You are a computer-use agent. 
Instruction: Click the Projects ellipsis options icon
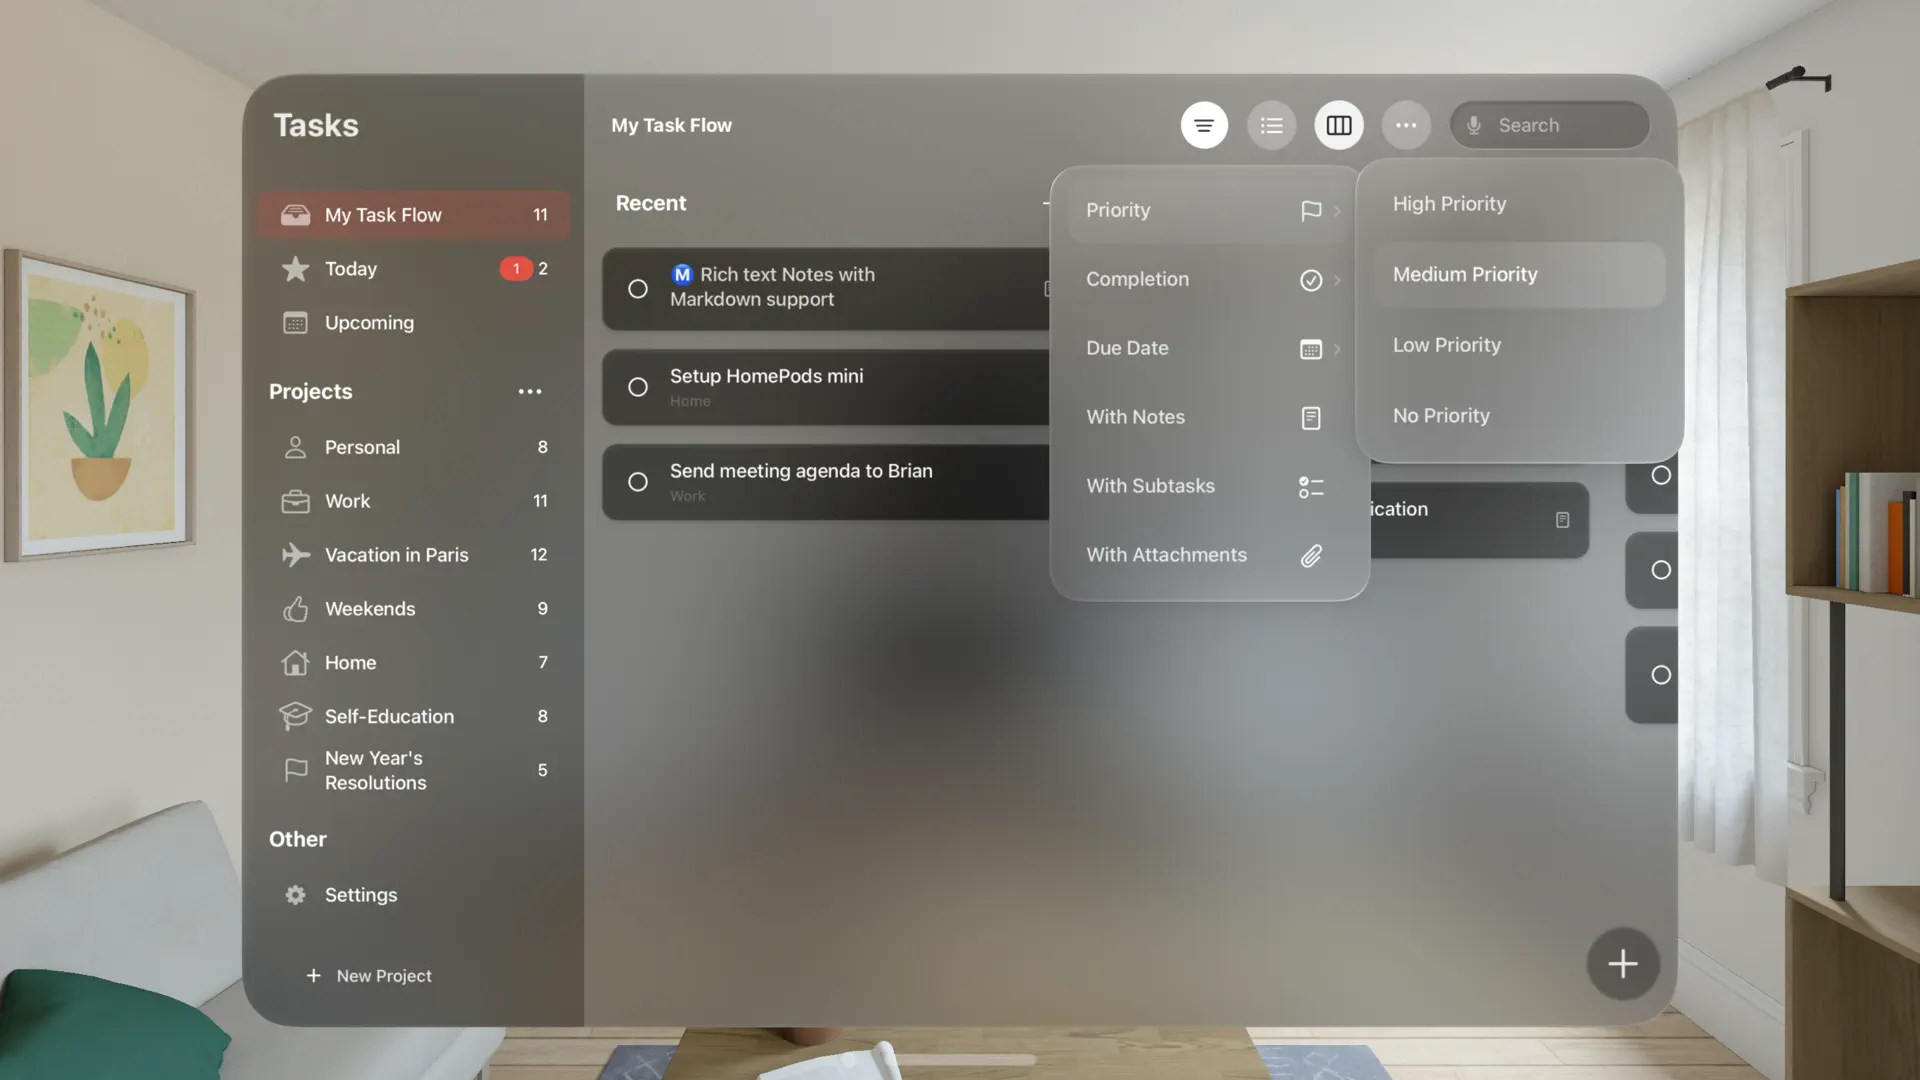pyautogui.click(x=530, y=391)
